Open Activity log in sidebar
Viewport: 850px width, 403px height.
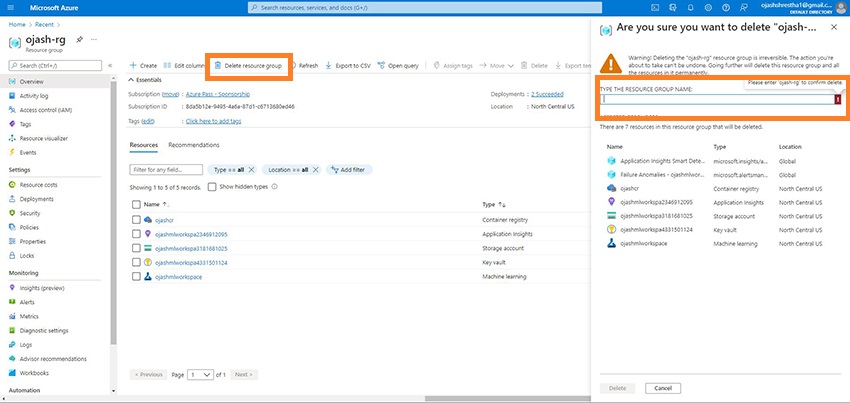34,96
